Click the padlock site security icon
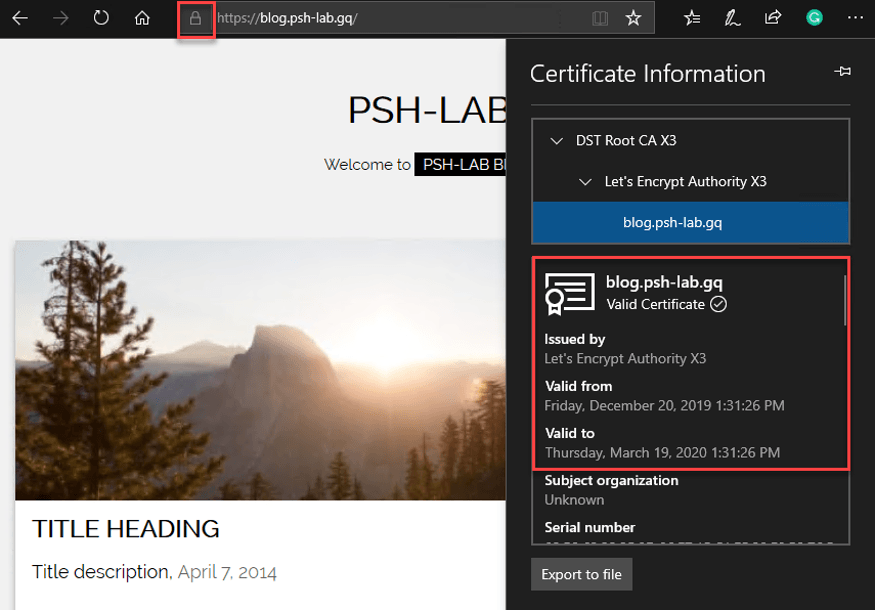The image size is (875, 610). click(x=196, y=18)
